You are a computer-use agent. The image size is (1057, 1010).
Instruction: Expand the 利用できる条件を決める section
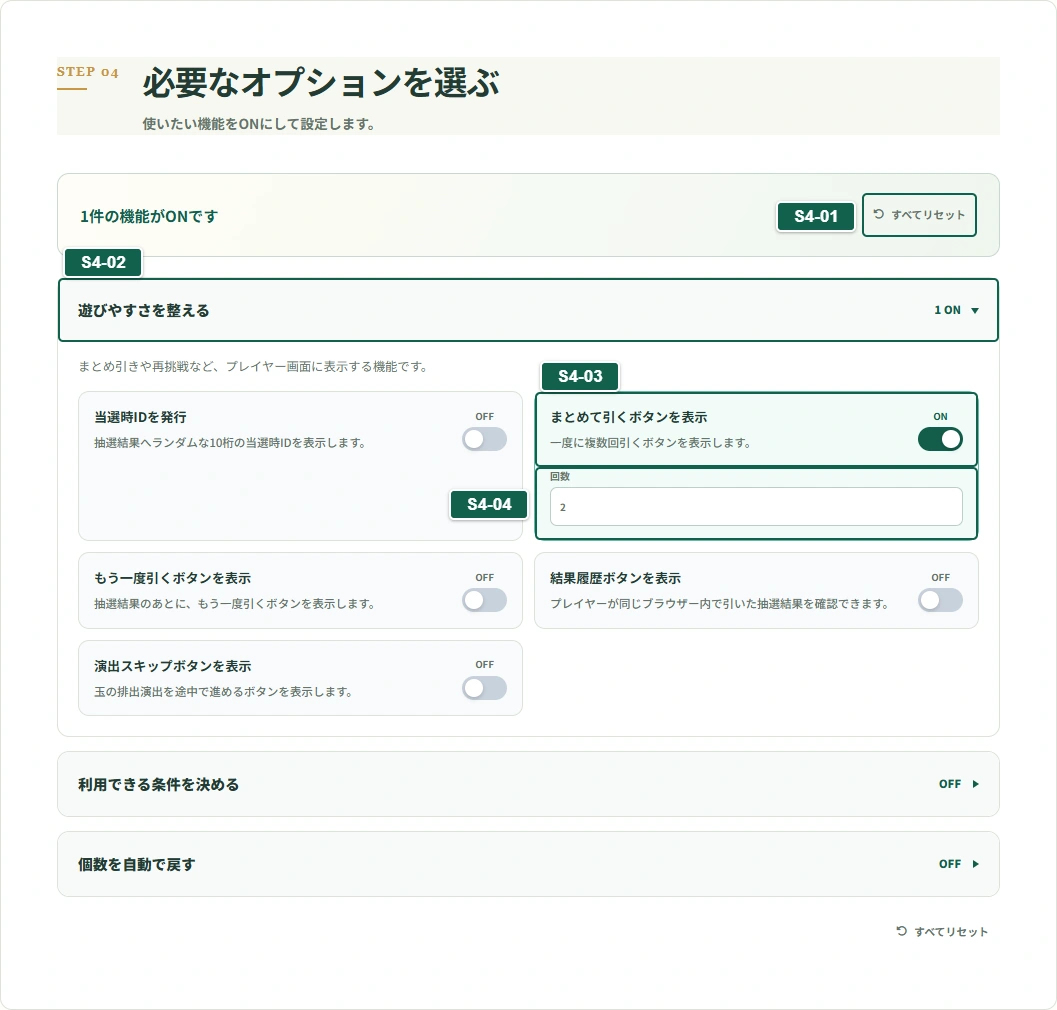click(x=528, y=784)
